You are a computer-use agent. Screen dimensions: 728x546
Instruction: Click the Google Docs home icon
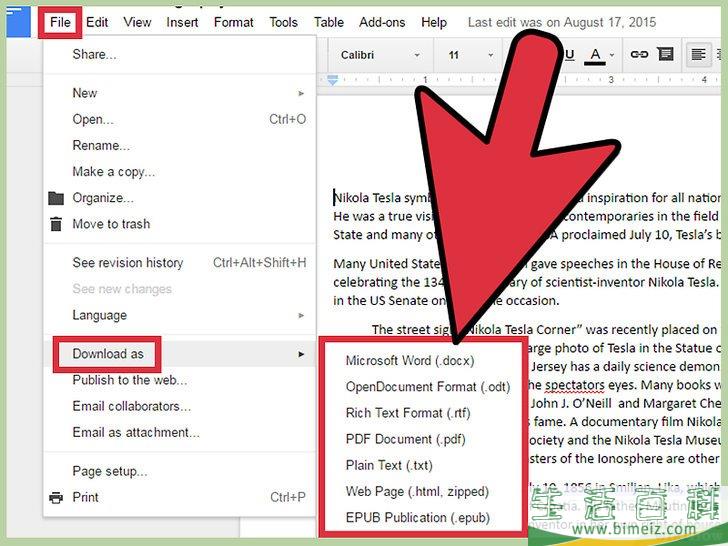[18, 21]
